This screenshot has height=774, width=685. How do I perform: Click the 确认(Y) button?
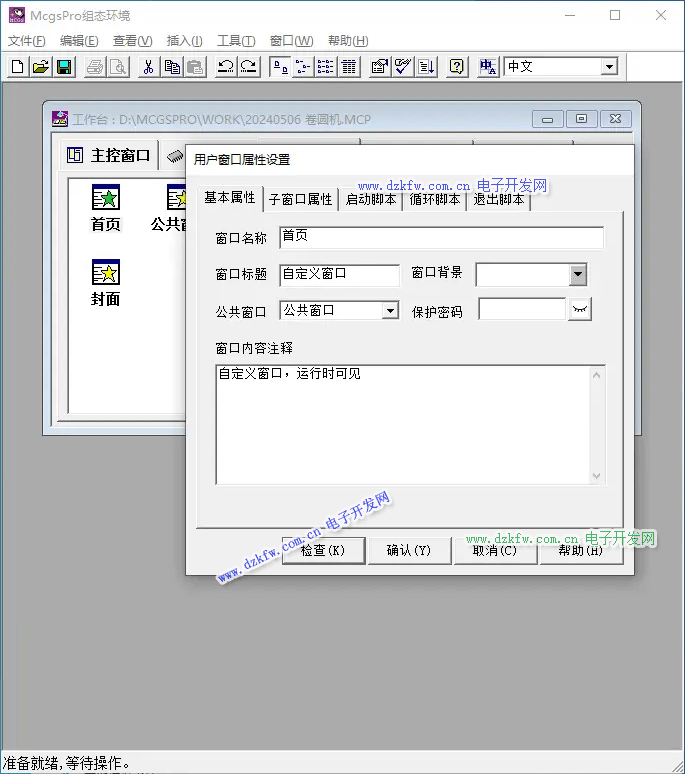(409, 550)
